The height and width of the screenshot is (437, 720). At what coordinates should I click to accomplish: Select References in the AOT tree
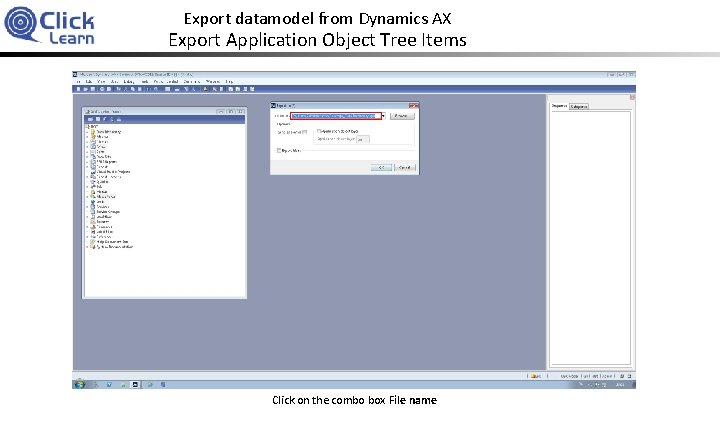click(105, 236)
